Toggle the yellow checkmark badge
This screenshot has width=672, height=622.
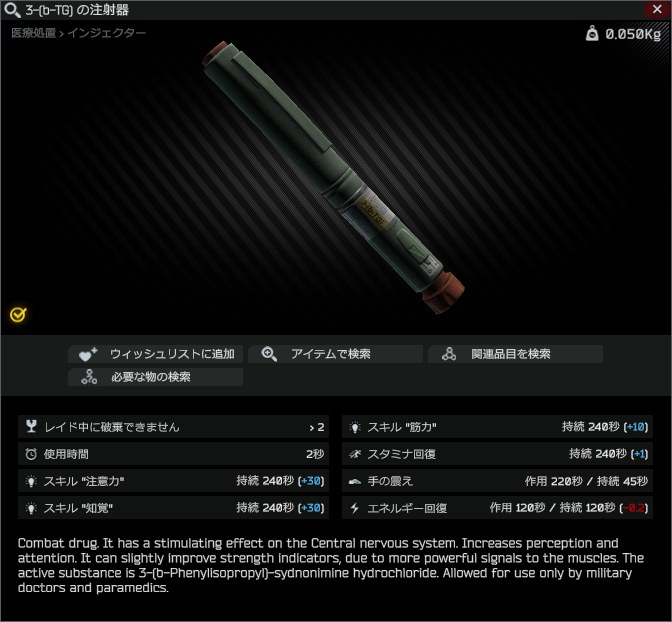18,315
